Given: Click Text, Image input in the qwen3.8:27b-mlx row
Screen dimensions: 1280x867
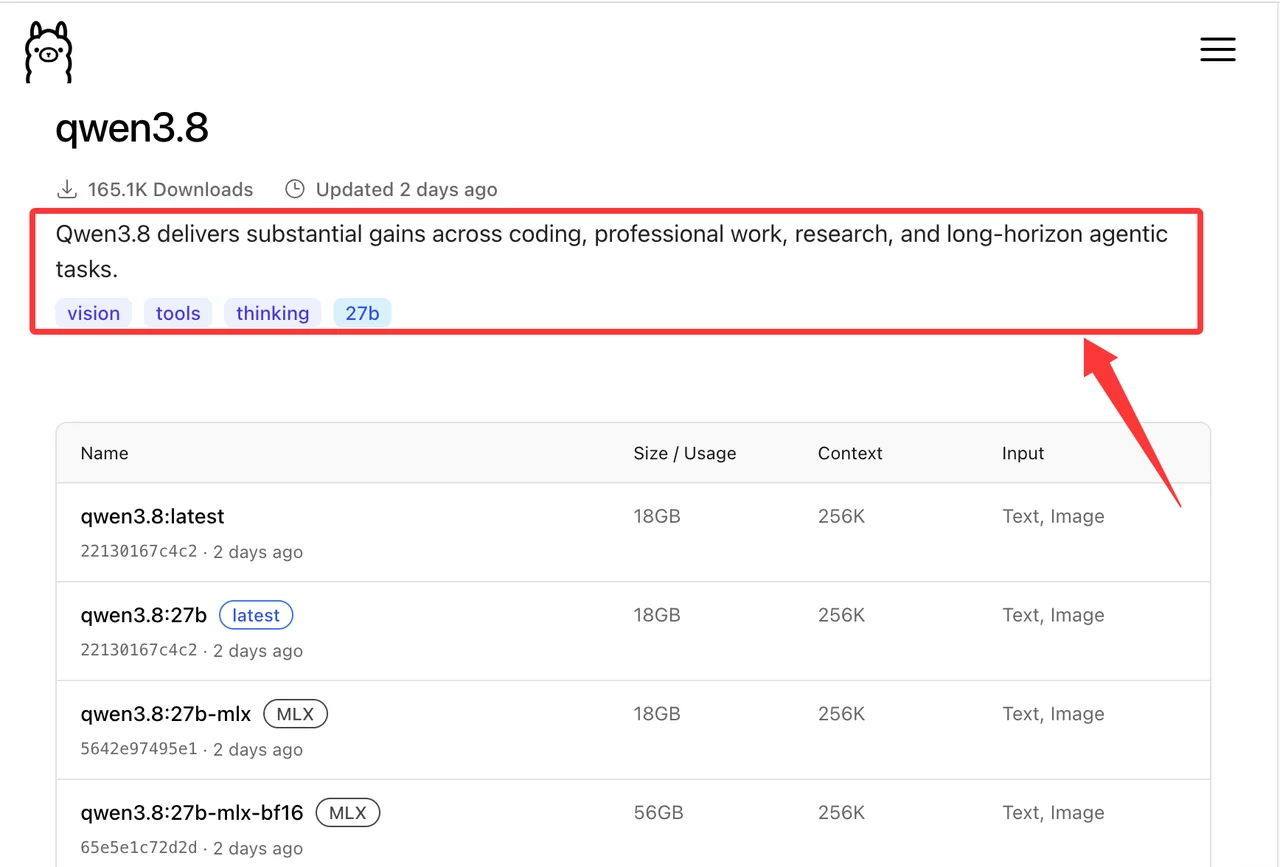Looking at the screenshot, I should pos(1053,714).
